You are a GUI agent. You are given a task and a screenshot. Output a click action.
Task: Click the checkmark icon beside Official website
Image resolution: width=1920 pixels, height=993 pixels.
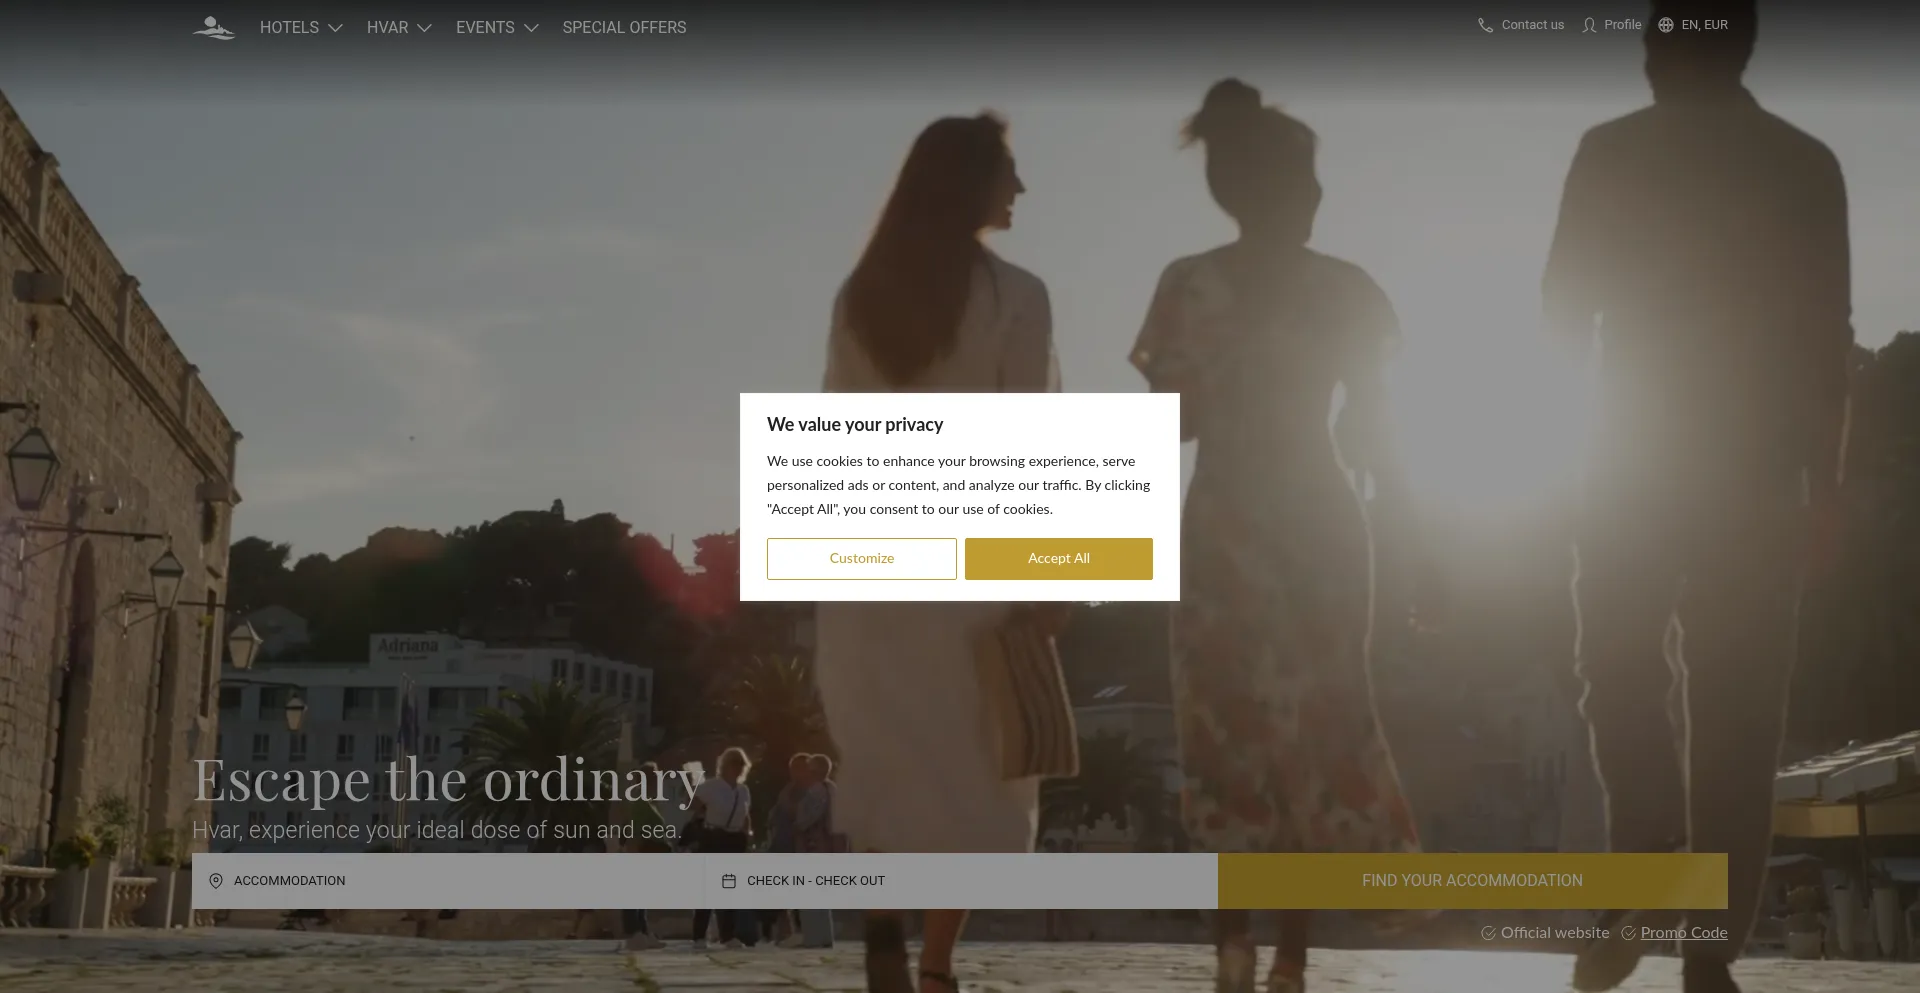coord(1487,933)
